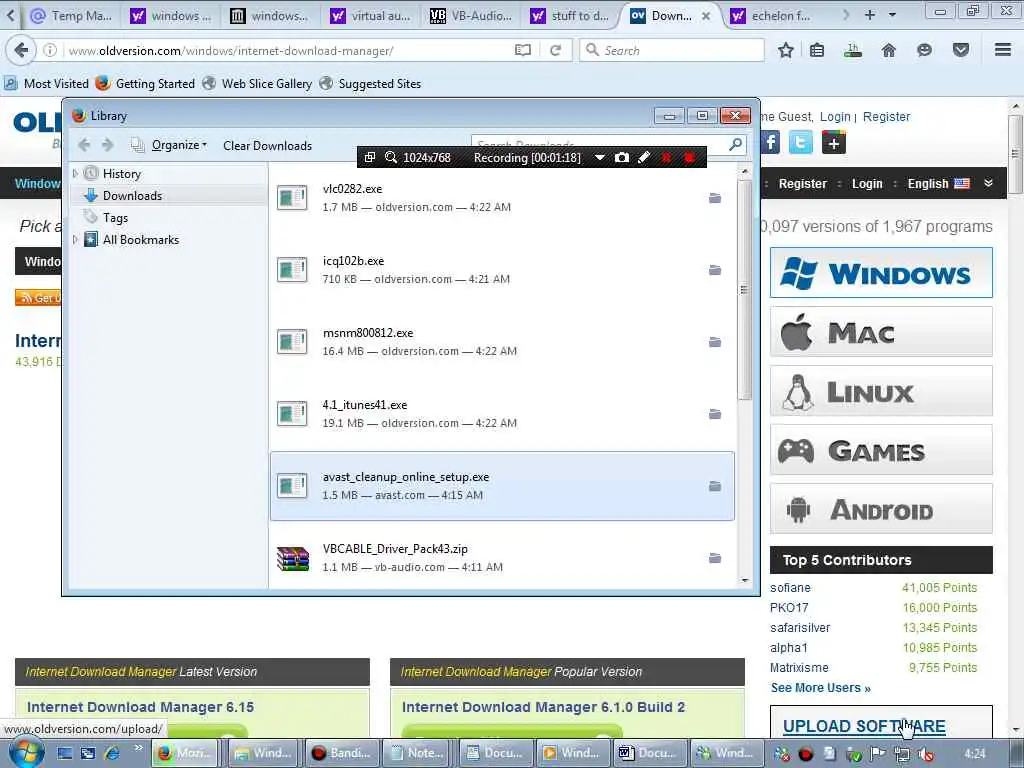Image resolution: width=1024 pixels, height=768 pixels.
Task: Open the See More Users link
Action: point(820,688)
